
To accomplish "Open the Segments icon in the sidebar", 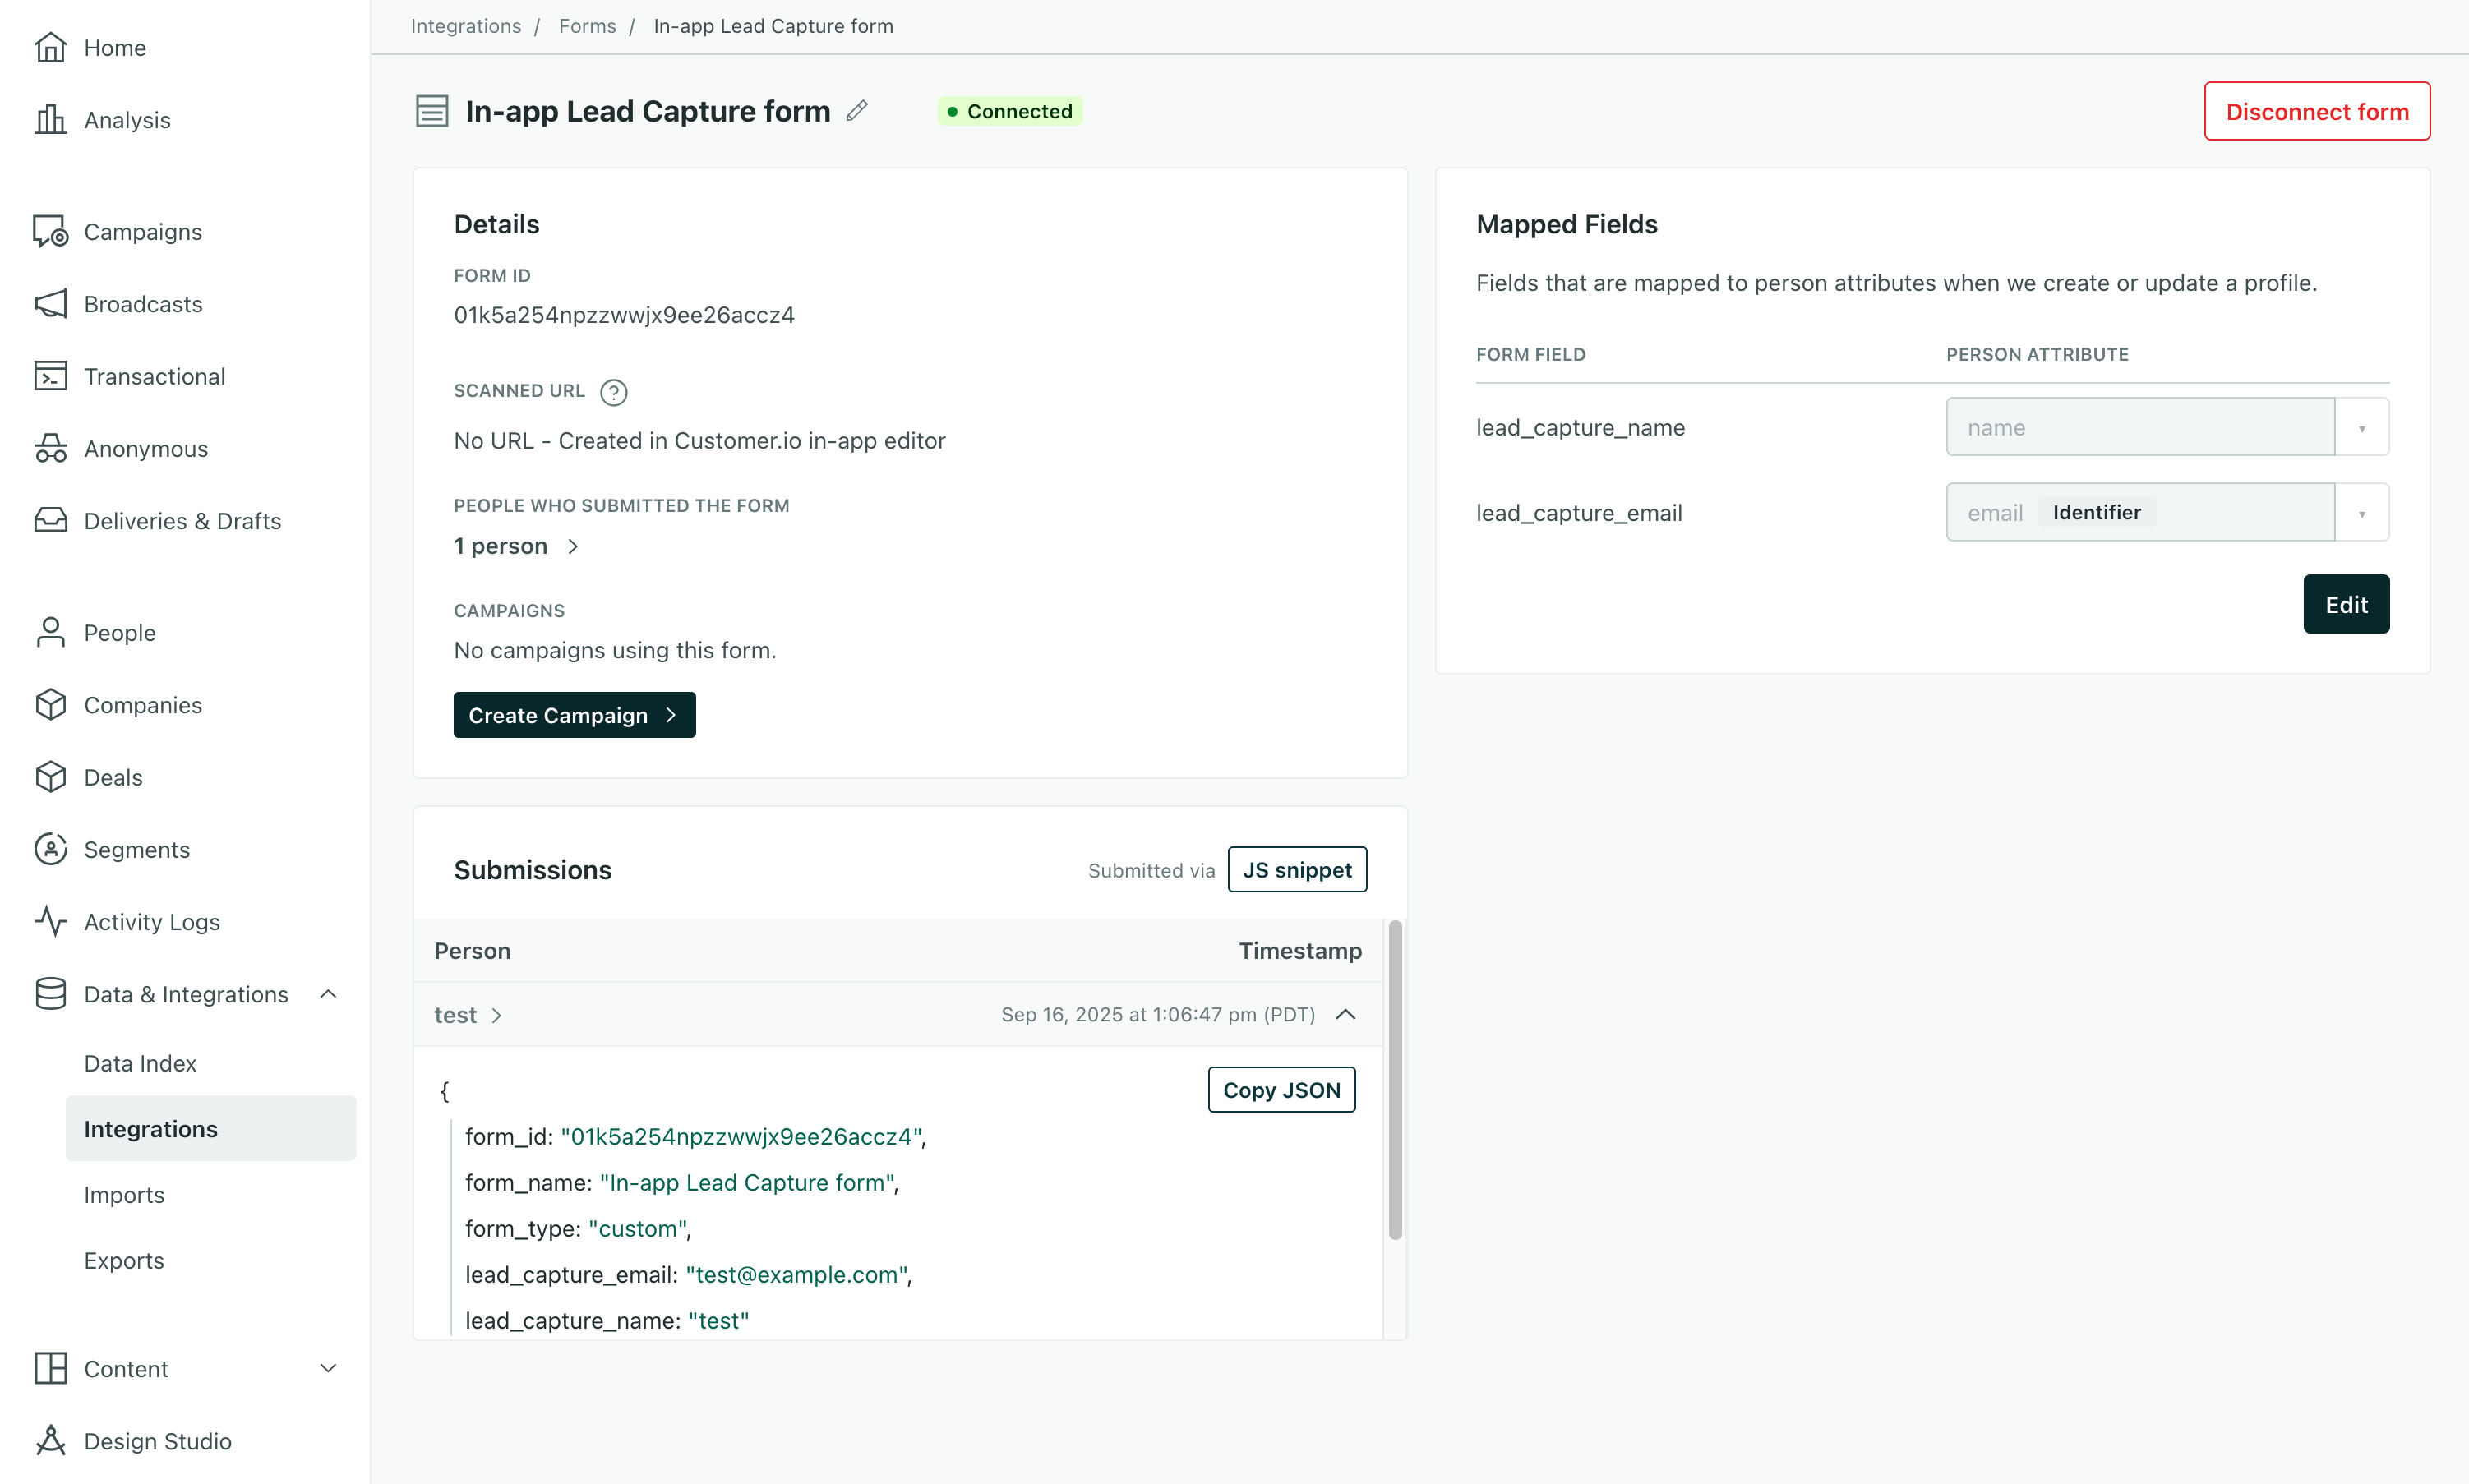I will tap(51, 849).
